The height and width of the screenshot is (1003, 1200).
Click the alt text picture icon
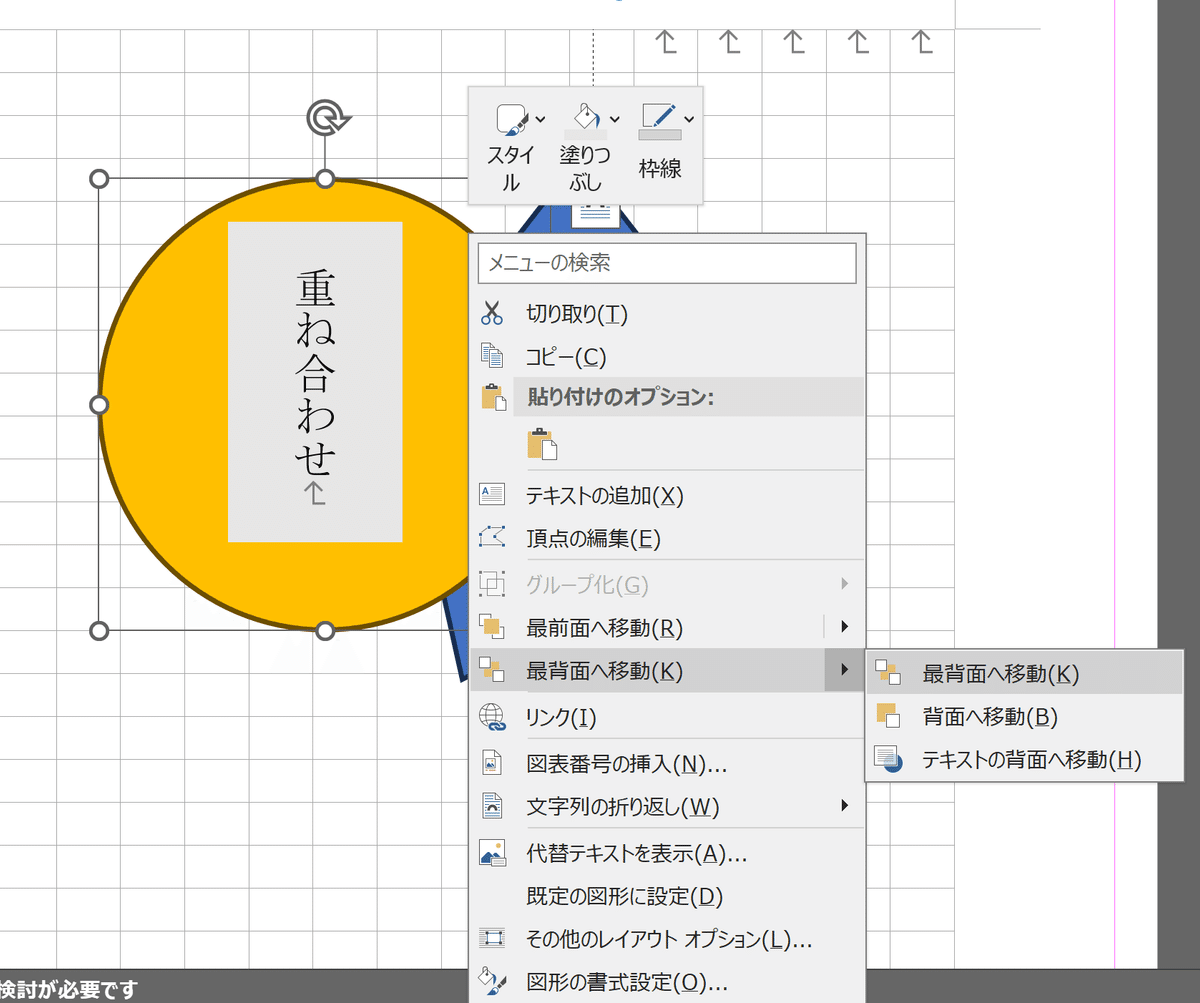coord(492,853)
